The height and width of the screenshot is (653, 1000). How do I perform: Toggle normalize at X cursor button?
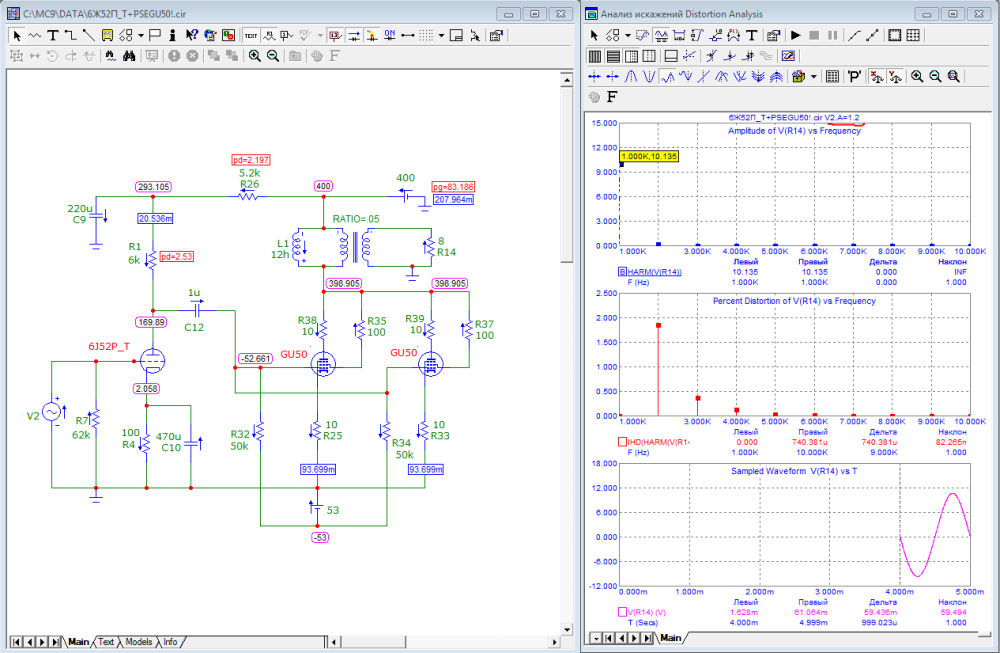pos(876,76)
